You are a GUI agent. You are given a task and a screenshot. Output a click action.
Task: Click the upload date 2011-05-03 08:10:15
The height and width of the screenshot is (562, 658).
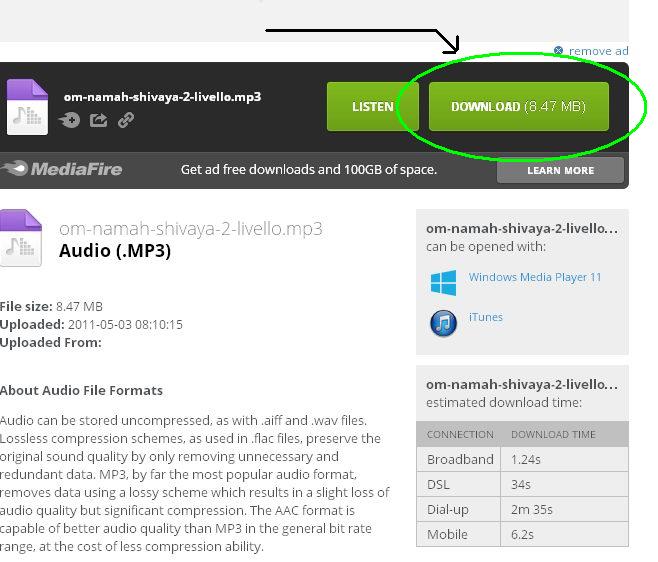pyautogui.click(x=125, y=324)
